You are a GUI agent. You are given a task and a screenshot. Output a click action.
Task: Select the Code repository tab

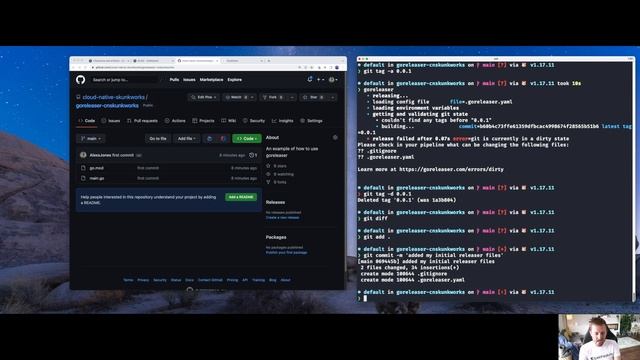pos(87,121)
